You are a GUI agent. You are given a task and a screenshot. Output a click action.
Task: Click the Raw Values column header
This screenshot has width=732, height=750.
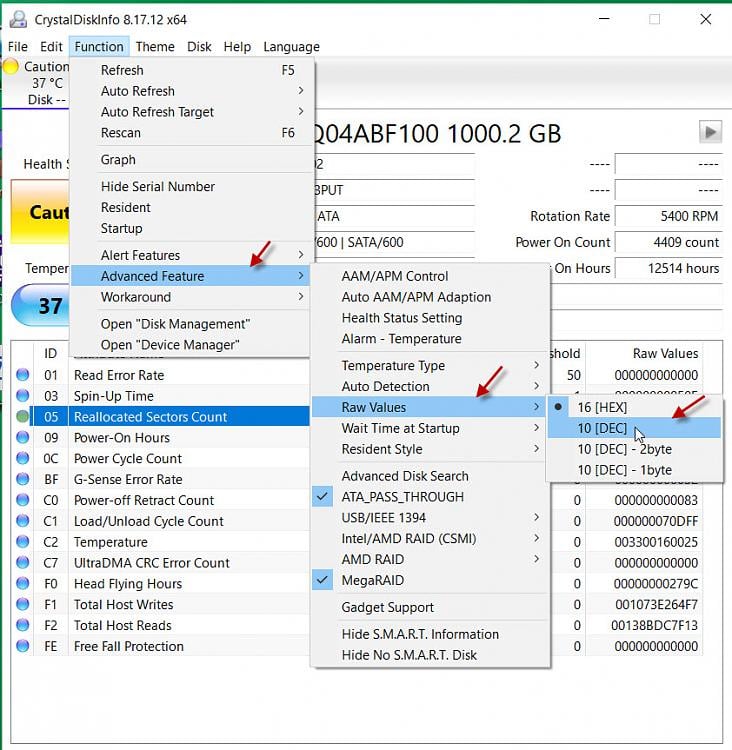pyautogui.click(x=644, y=353)
